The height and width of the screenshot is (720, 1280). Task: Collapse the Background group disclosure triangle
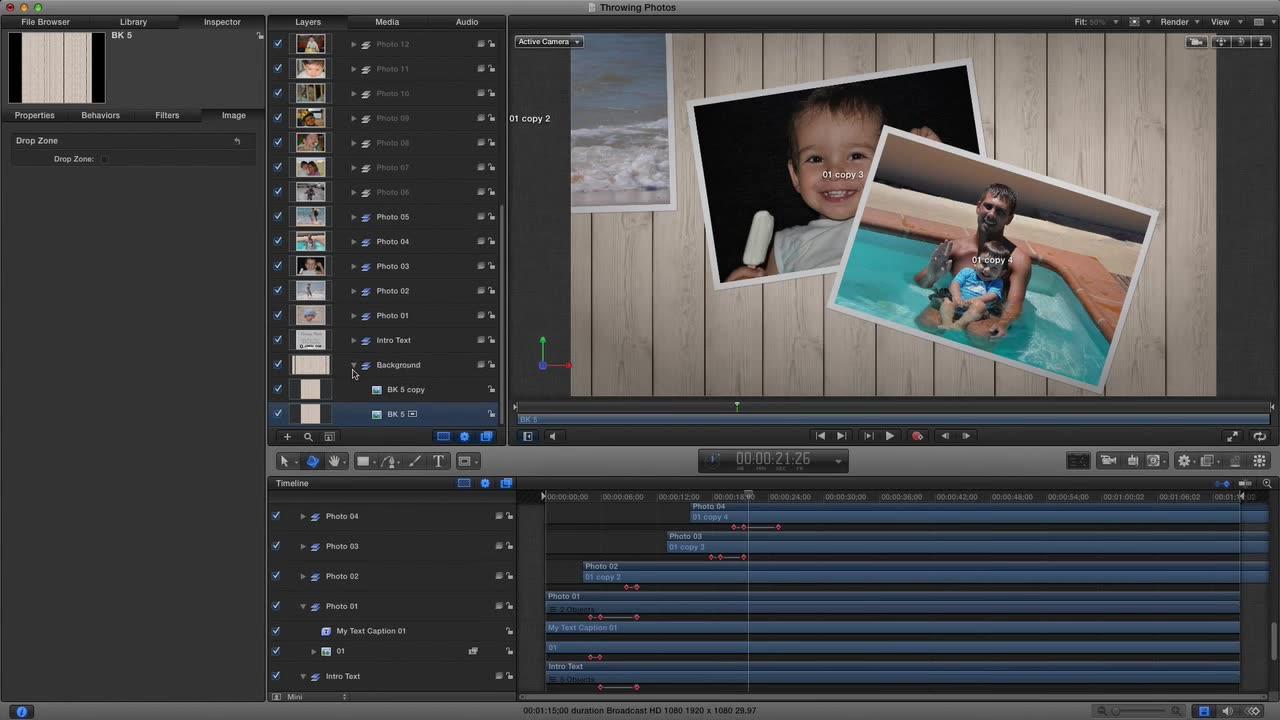click(353, 365)
